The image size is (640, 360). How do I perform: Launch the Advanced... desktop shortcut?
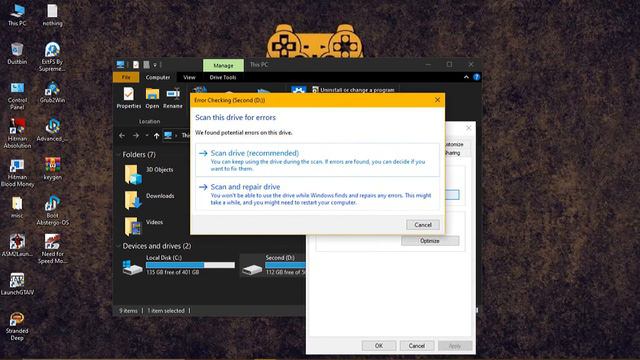point(52,130)
